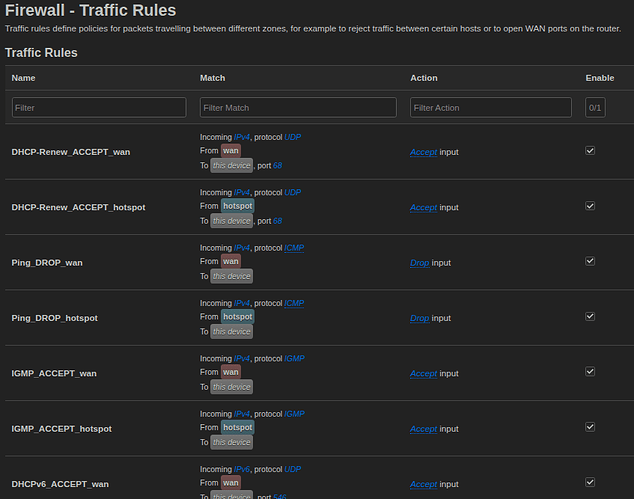Click the 0/1 Enable filter field

click(595, 108)
